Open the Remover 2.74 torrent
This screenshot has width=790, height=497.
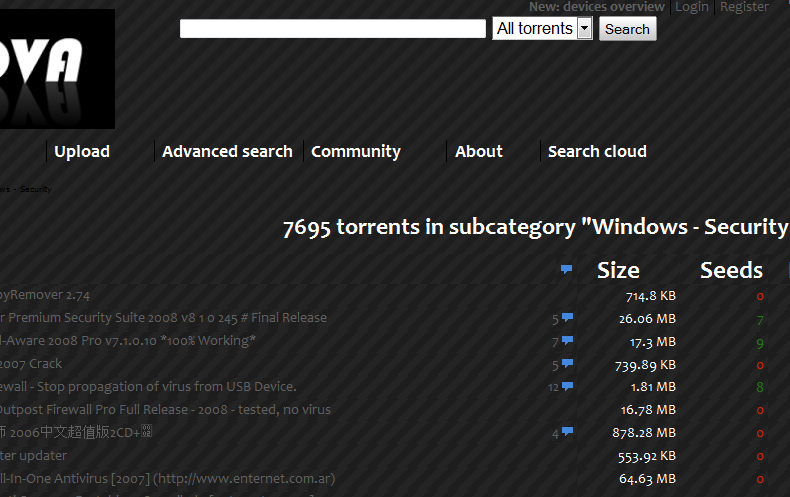45,295
